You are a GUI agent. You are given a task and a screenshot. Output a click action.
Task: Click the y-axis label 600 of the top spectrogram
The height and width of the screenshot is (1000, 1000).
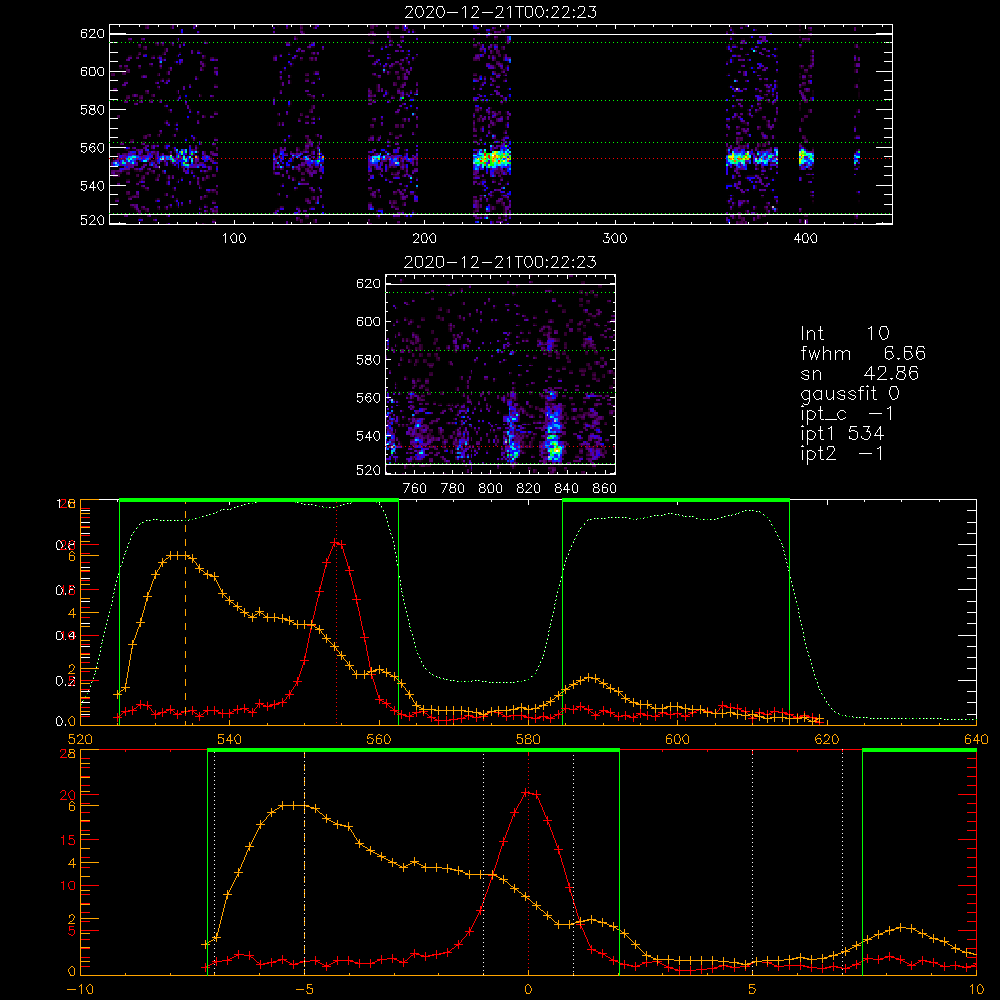pos(92,71)
